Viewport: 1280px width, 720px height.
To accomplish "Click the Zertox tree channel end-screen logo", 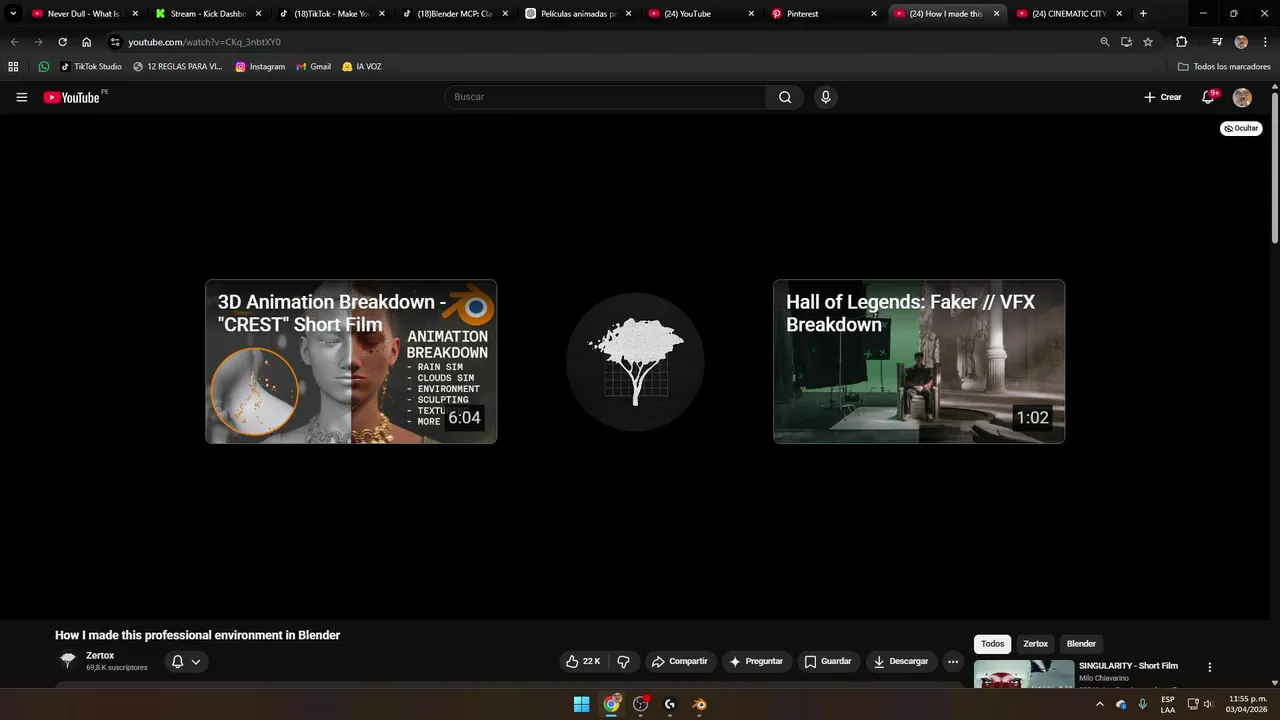I will (635, 362).
